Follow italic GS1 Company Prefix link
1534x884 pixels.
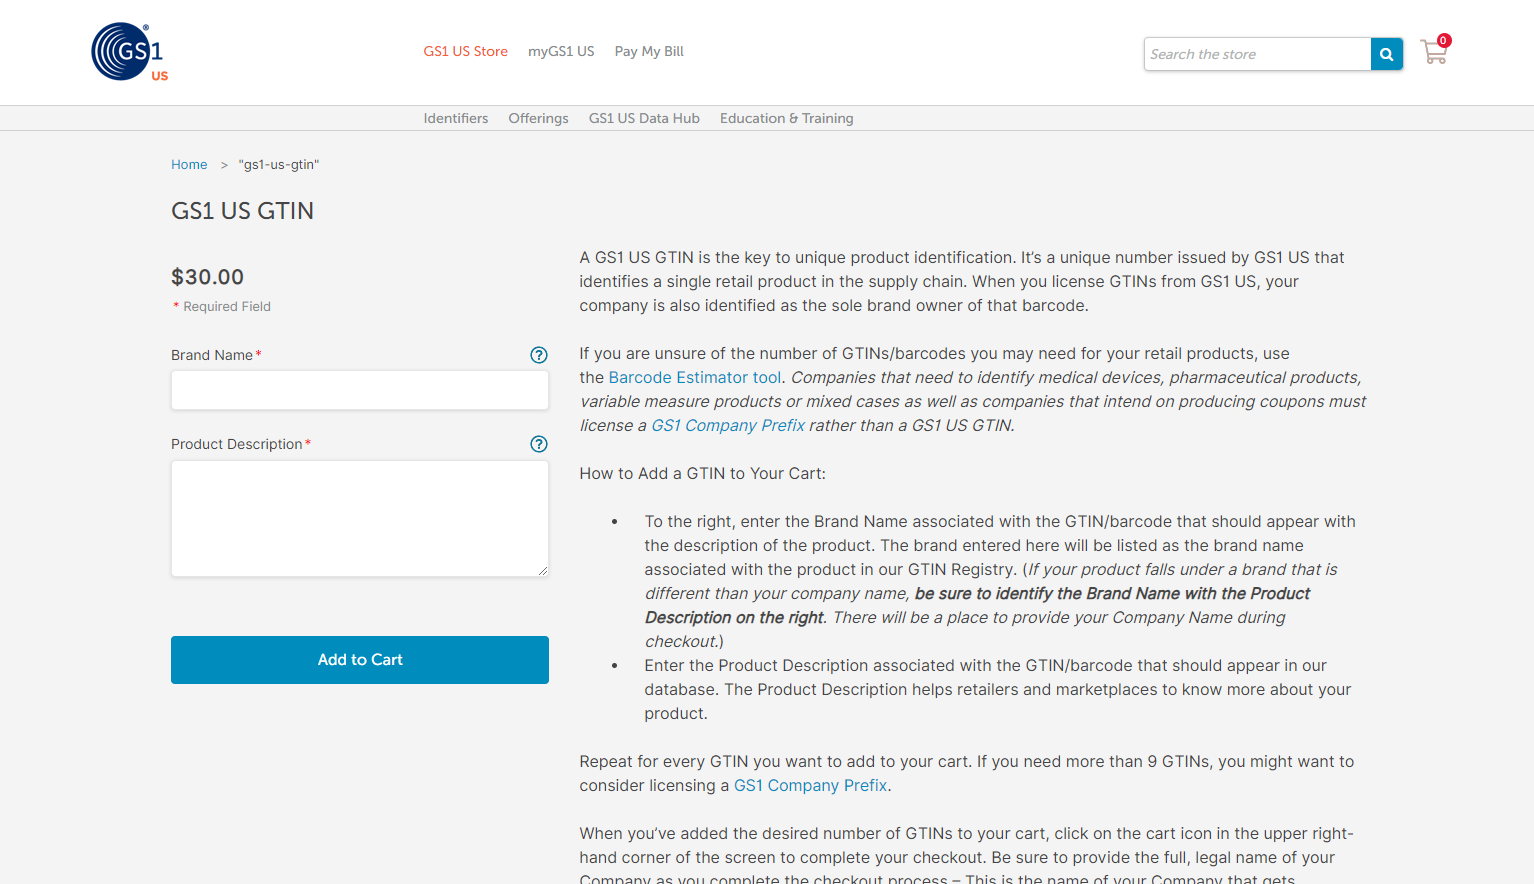click(x=728, y=426)
